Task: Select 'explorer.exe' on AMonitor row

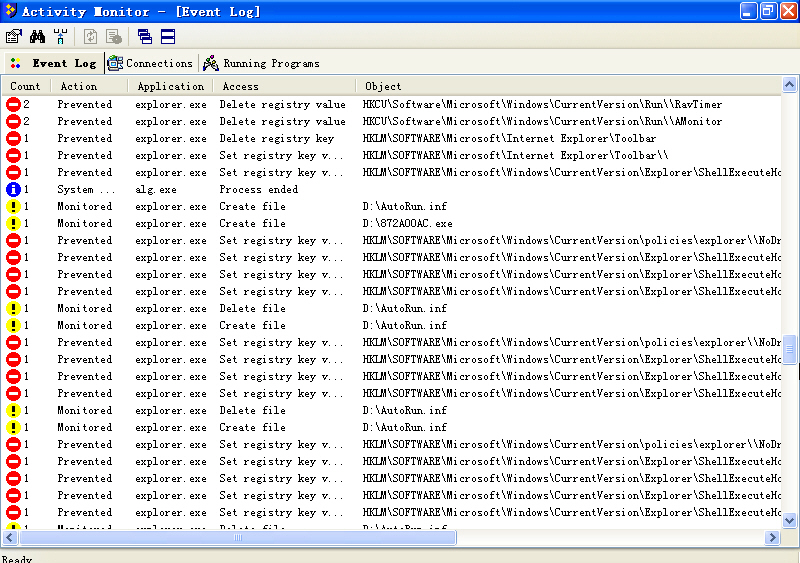Action: tap(171, 121)
